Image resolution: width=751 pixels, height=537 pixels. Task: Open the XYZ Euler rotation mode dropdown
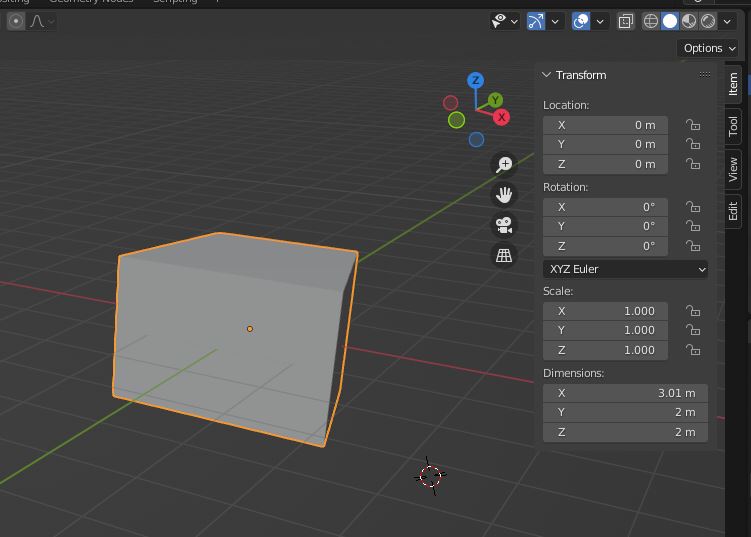point(625,269)
